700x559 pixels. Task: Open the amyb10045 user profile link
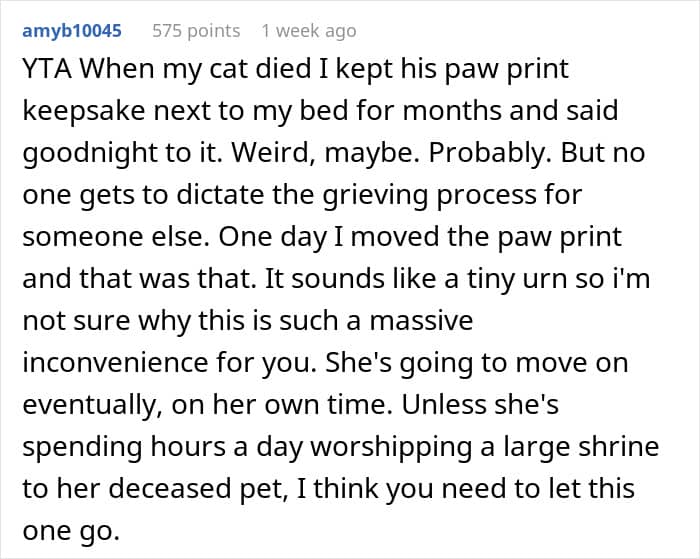pyautogui.click(x=72, y=31)
